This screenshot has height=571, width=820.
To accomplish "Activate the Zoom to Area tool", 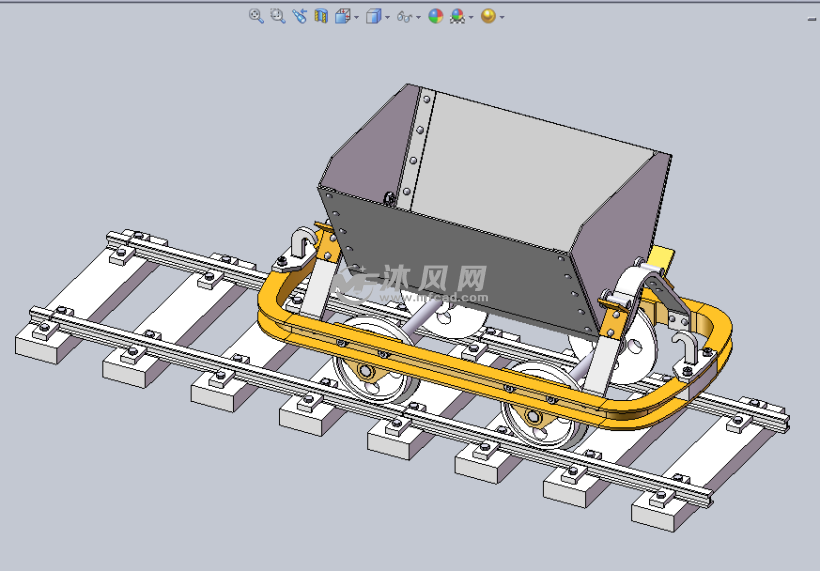I will [x=277, y=16].
